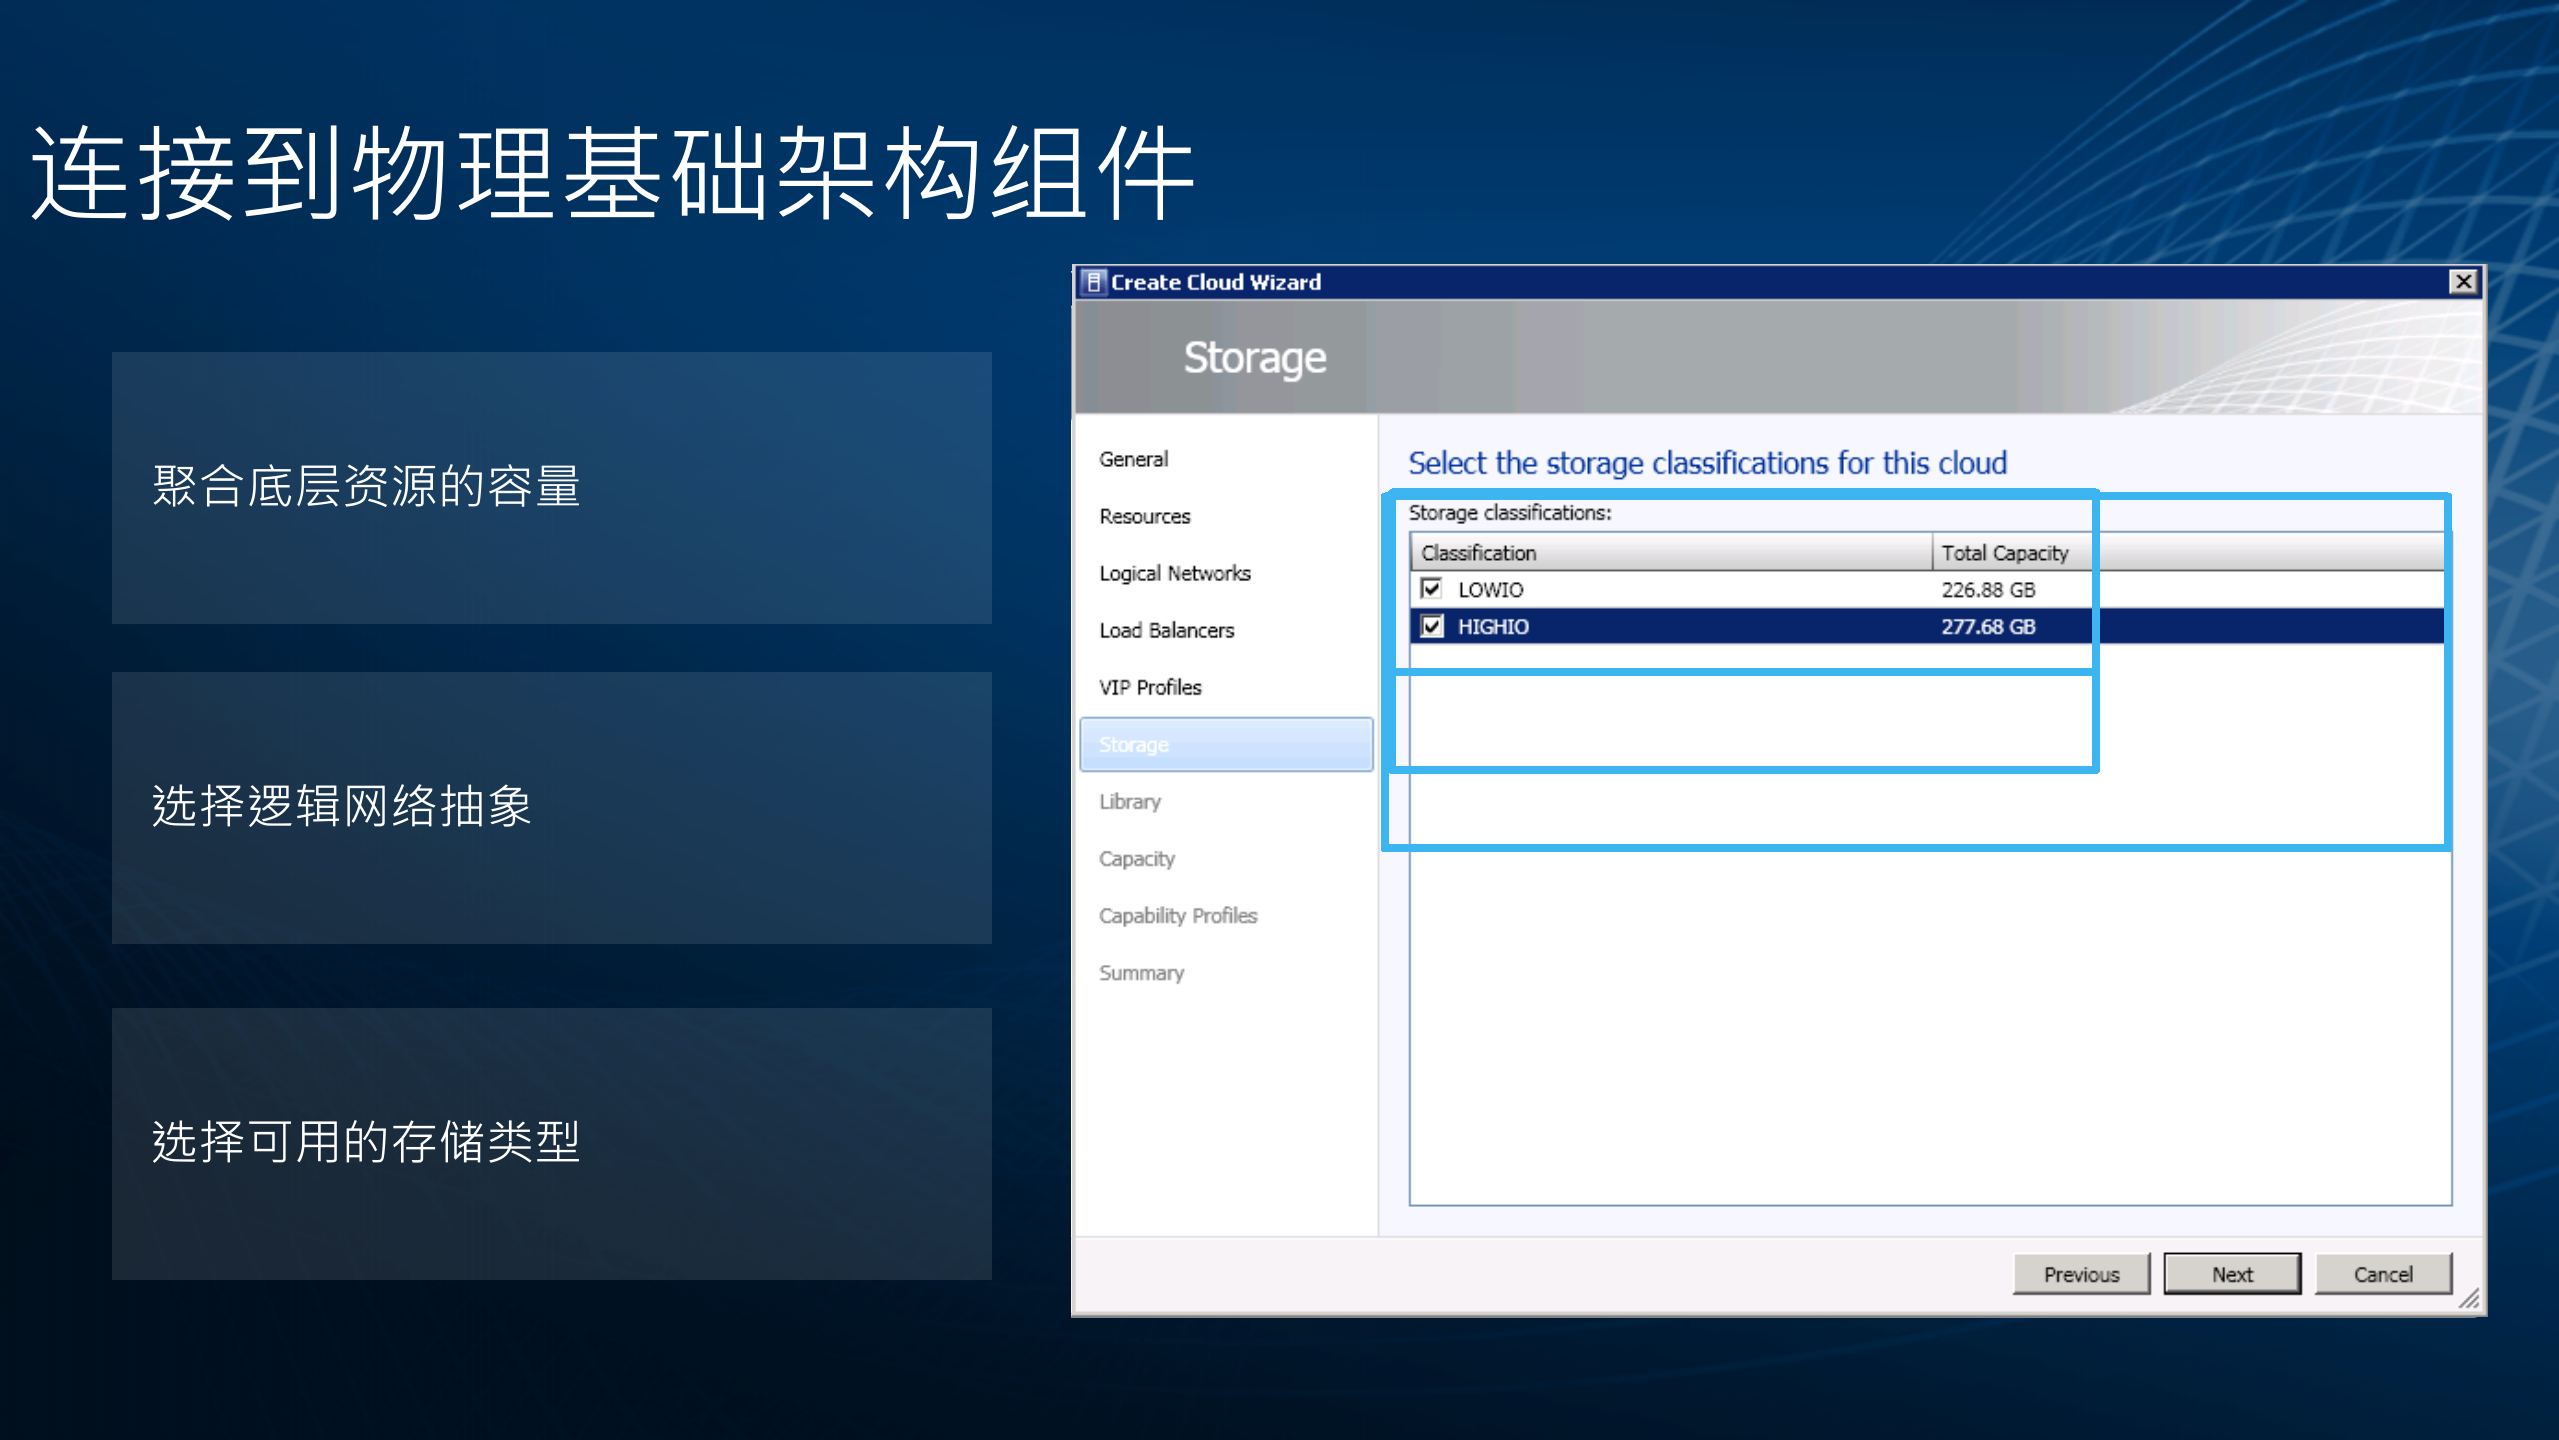
Task: Uncheck the HIGHIO storage classification
Action: [1431, 626]
